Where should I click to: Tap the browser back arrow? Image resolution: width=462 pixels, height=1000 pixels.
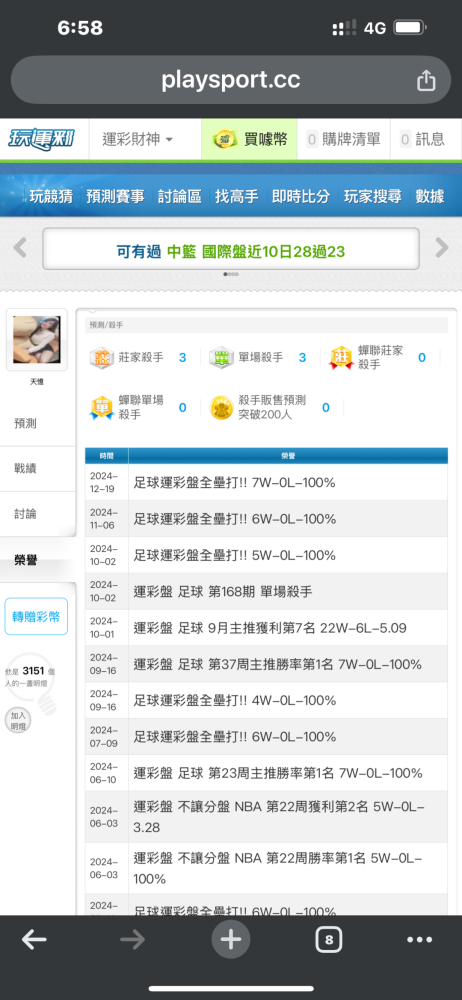34,939
